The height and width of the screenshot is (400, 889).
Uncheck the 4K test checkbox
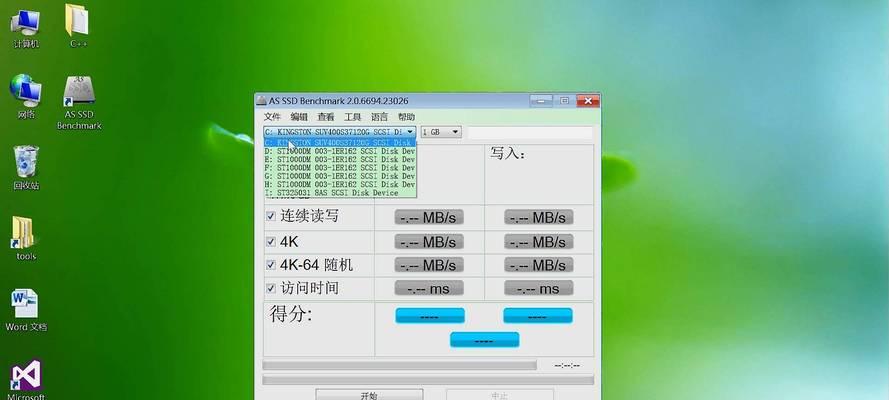(x=271, y=241)
